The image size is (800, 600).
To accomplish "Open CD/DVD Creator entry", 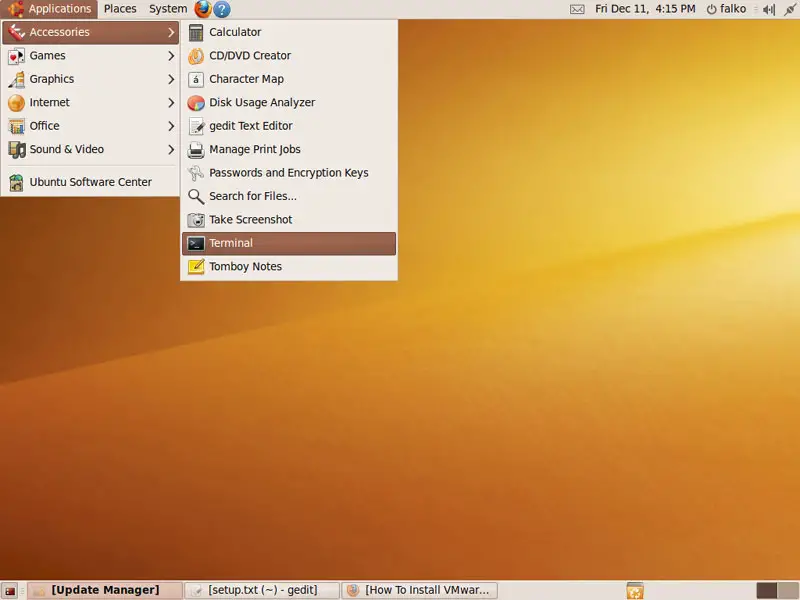I will [289, 56].
